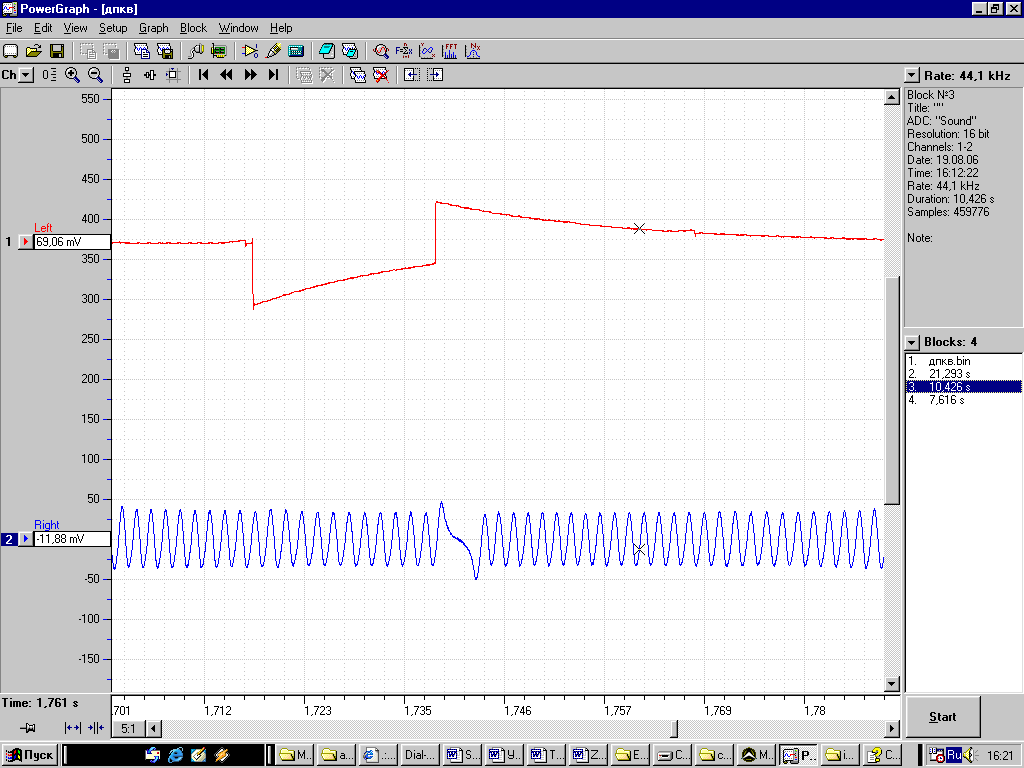The image size is (1024, 768).
Task: Click the delete block red X icon
Action: (x=381, y=75)
